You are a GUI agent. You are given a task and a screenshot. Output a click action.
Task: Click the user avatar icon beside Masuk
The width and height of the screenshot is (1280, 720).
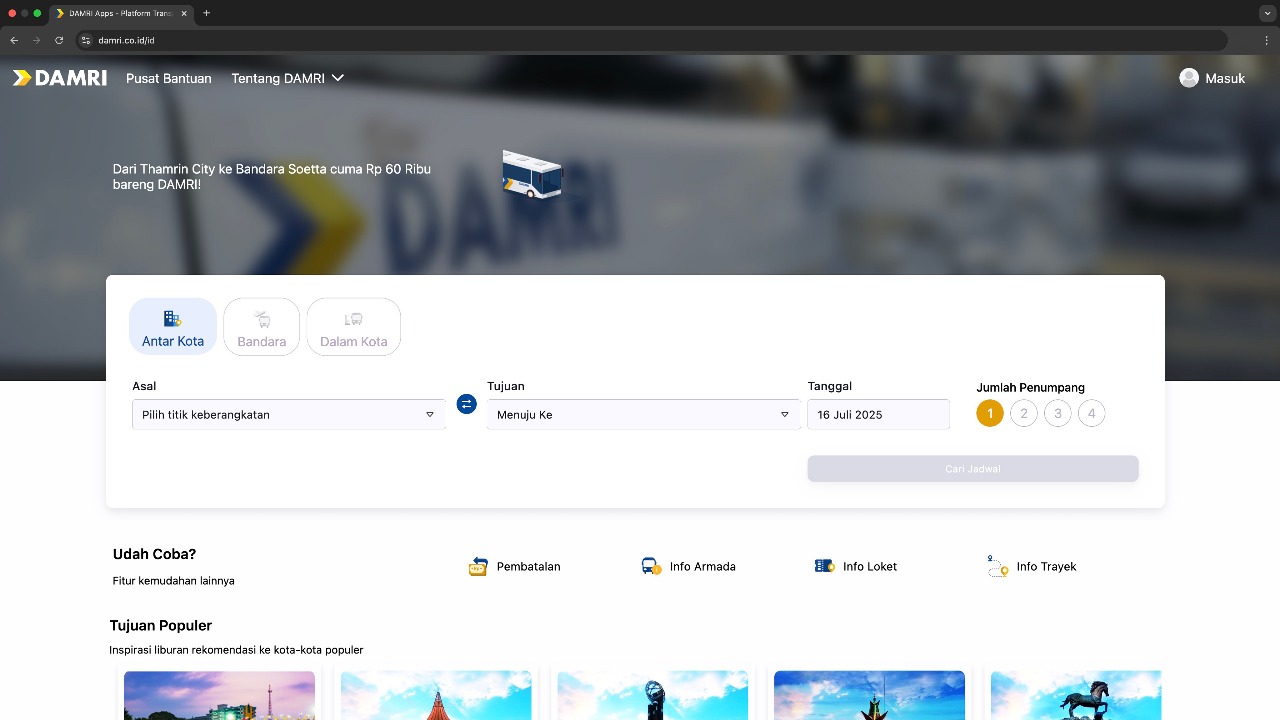1189,78
